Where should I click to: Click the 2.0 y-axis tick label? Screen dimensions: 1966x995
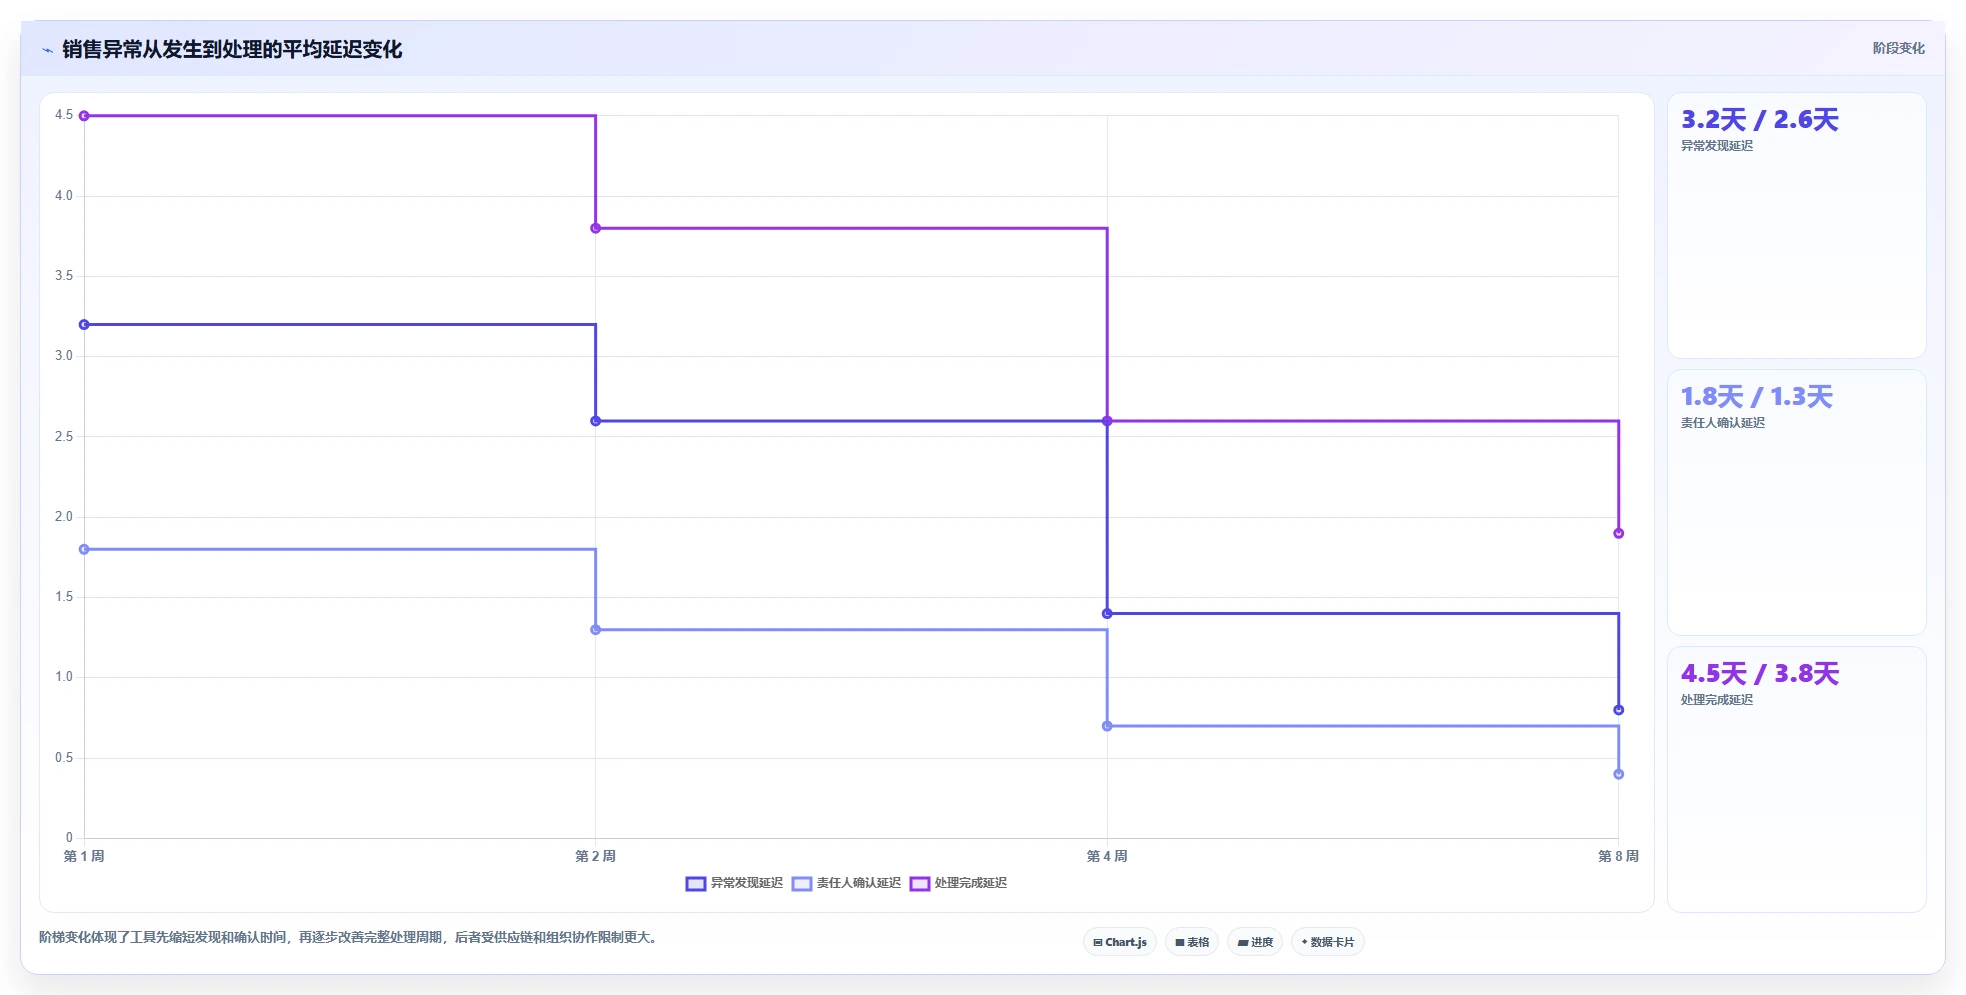tap(64, 517)
